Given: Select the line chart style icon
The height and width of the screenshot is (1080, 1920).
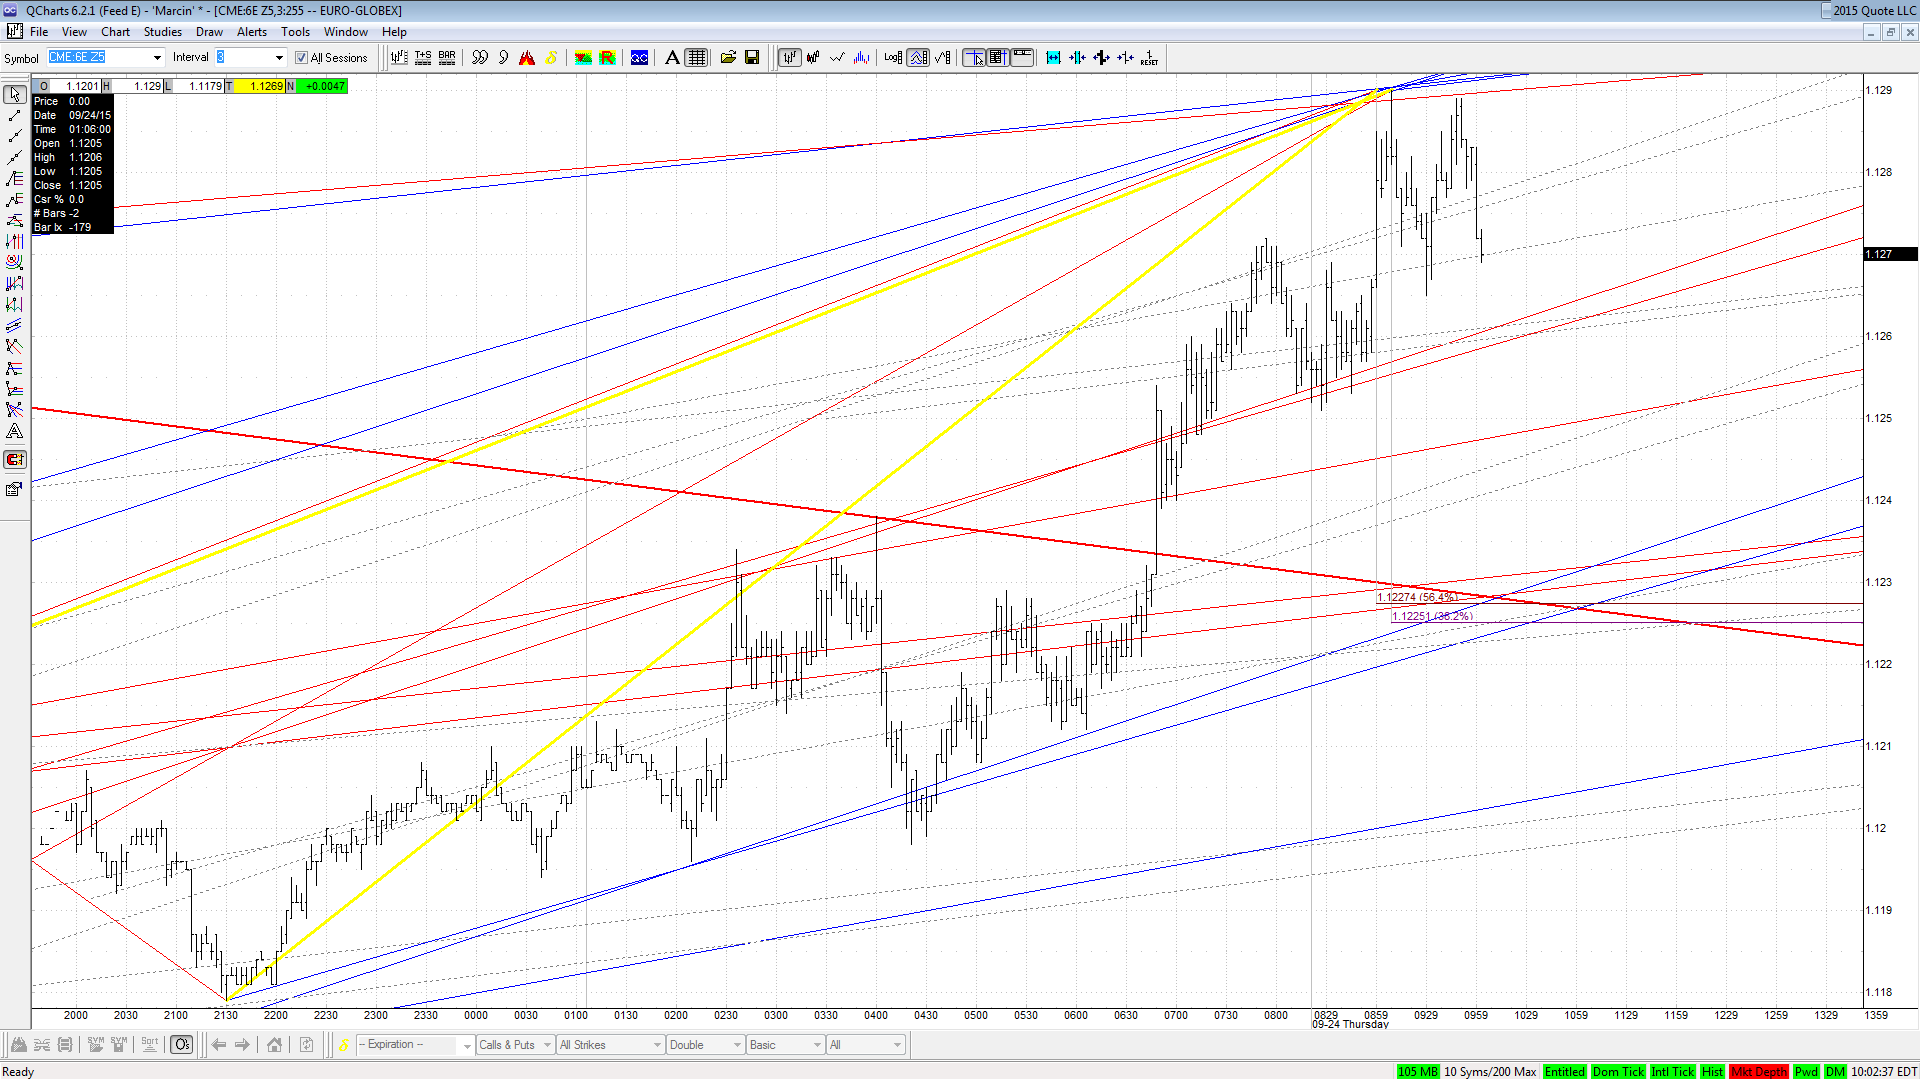Looking at the screenshot, I should (837, 58).
